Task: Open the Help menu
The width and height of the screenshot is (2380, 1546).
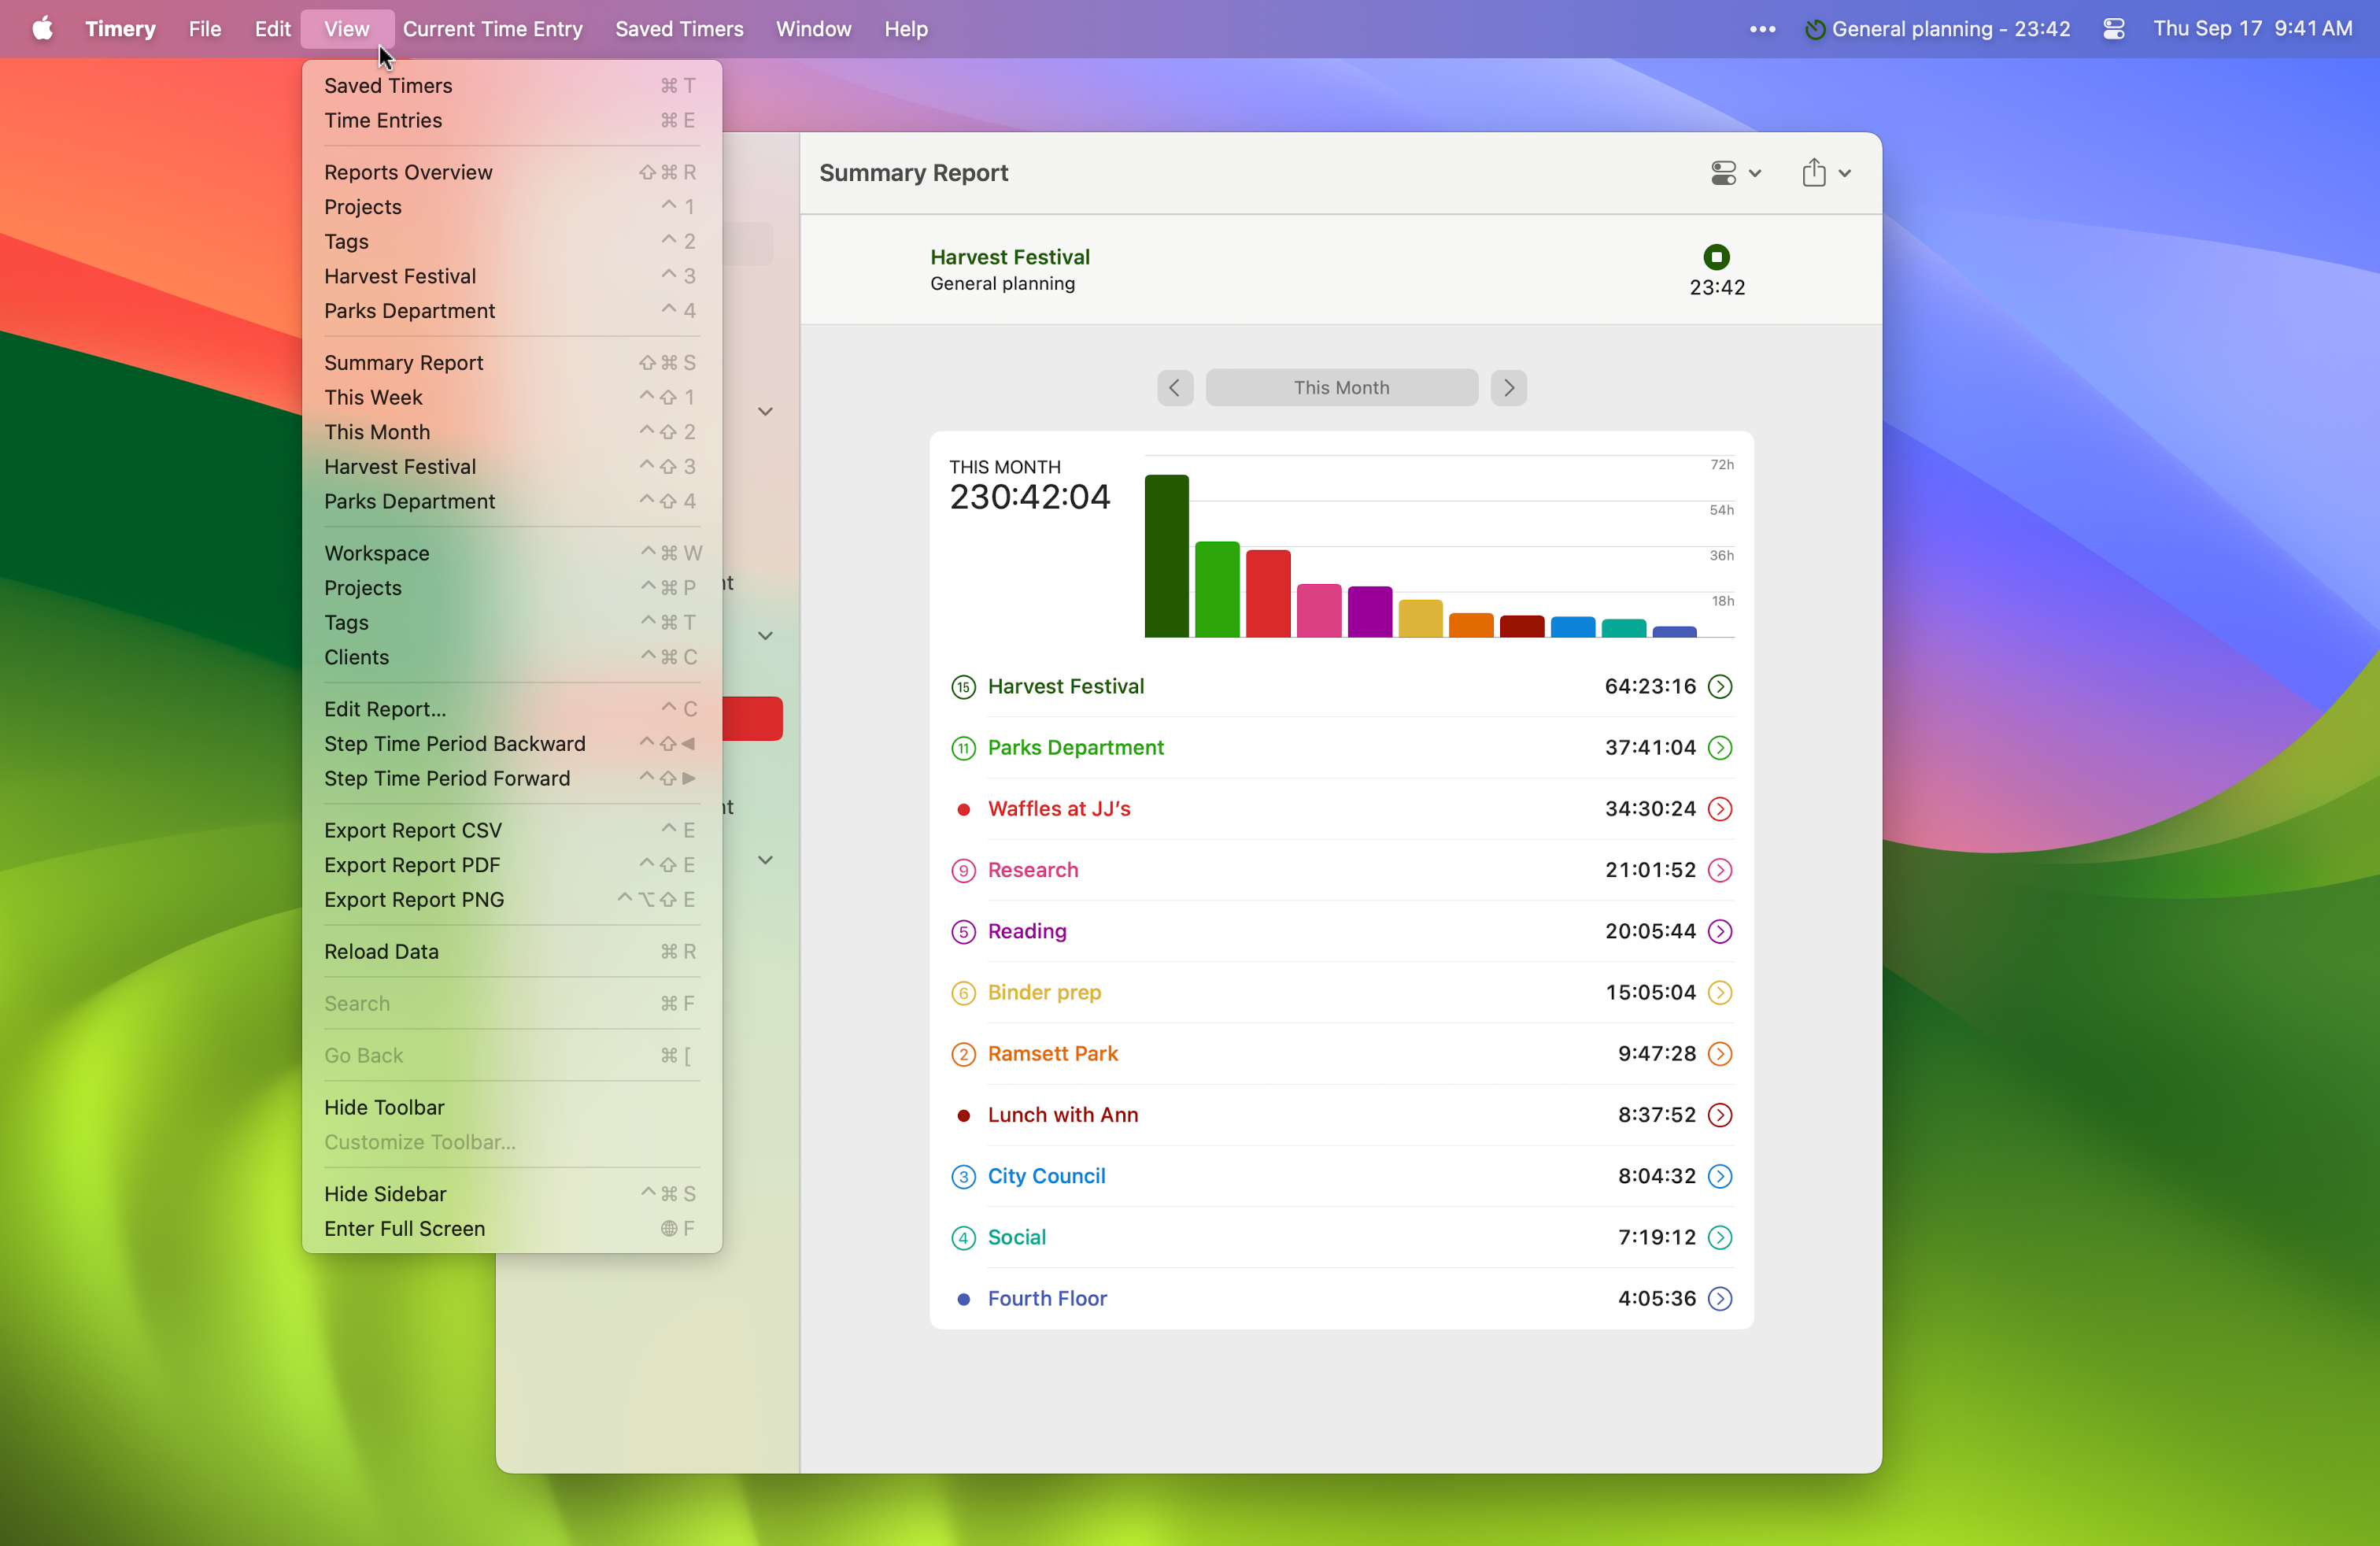Action: tap(905, 29)
